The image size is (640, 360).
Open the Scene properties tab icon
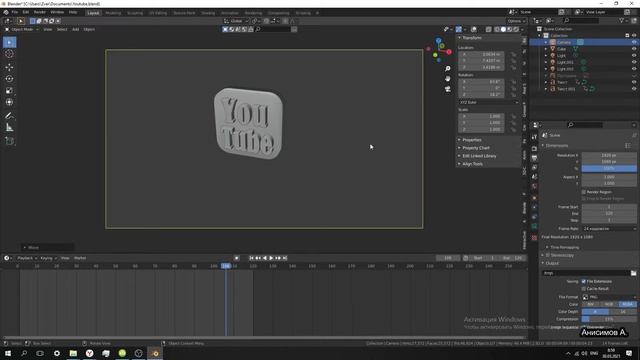tap(534, 177)
